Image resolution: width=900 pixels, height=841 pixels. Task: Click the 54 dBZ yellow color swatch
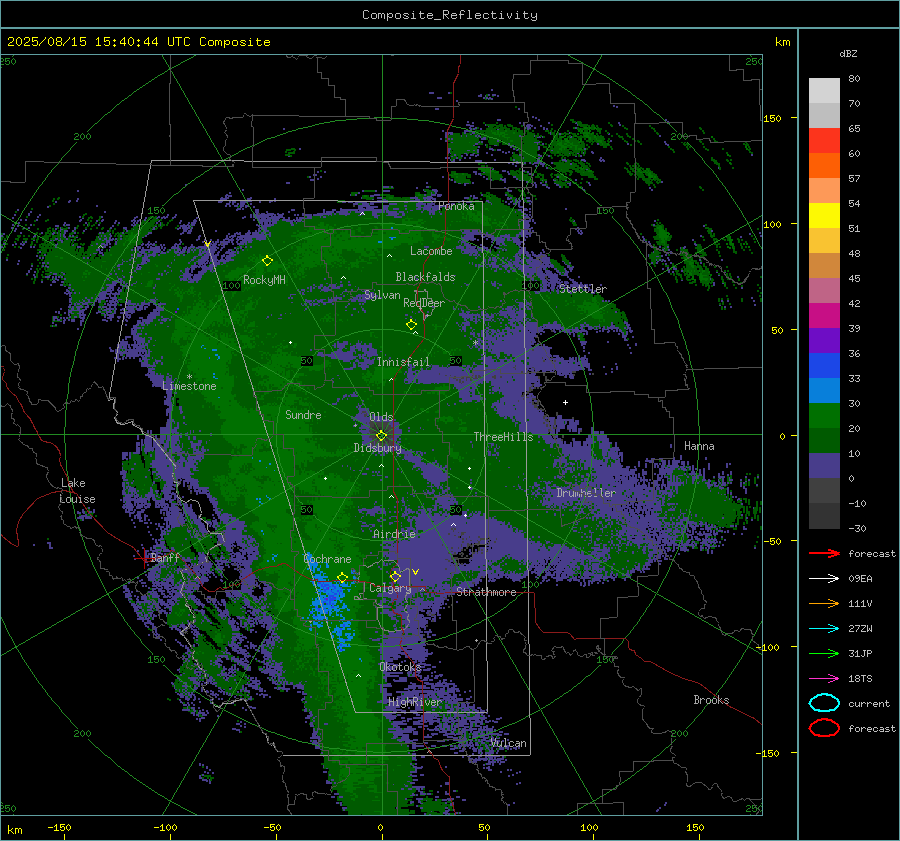[x=824, y=215]
